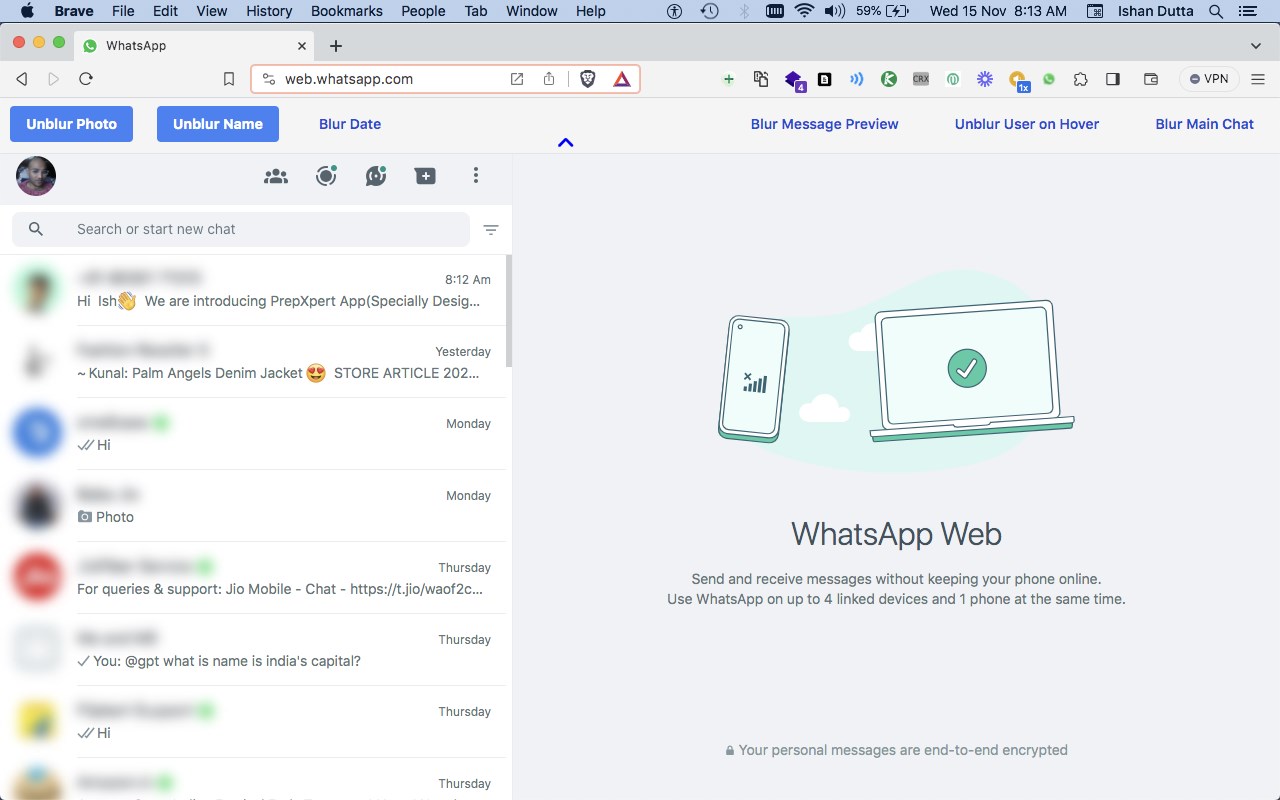
Task: Open the File menu
Action: [123, 11]
